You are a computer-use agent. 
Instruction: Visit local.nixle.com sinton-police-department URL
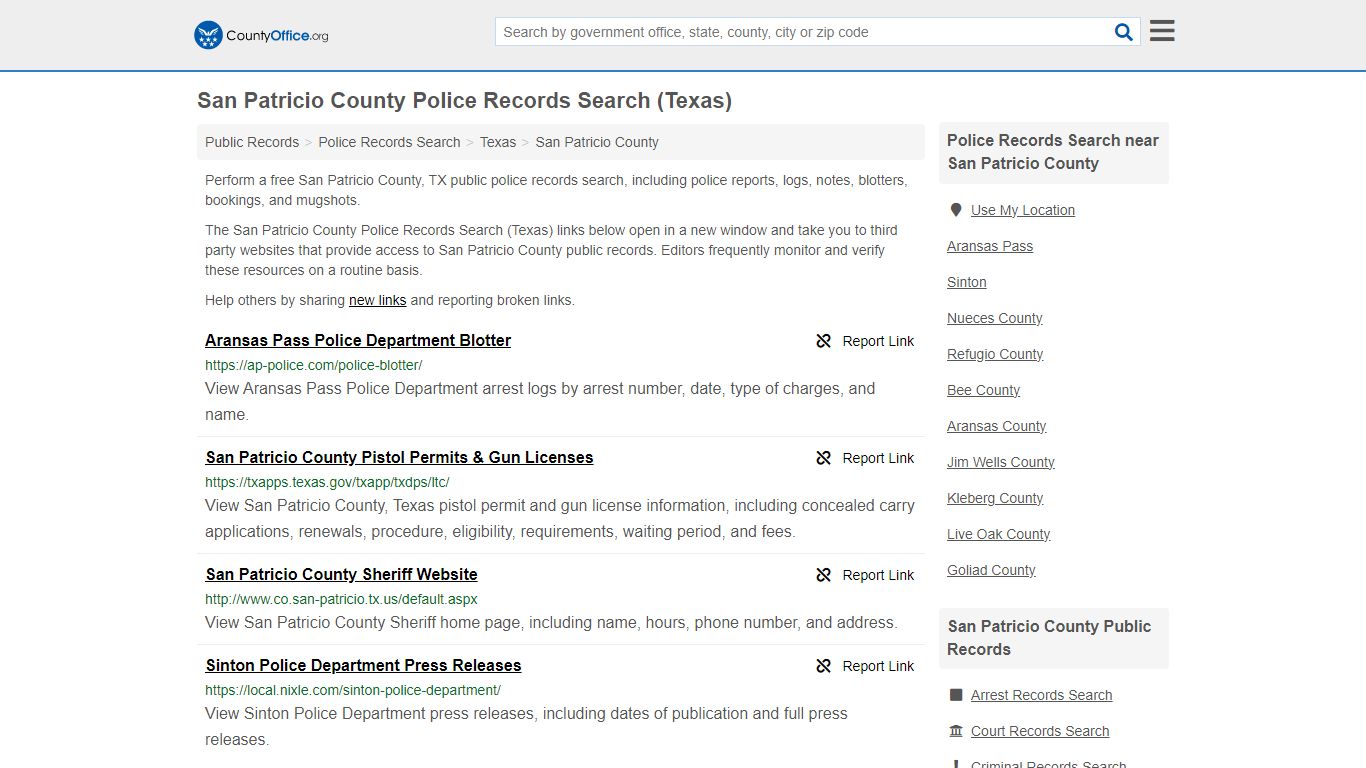pos(353,690)
